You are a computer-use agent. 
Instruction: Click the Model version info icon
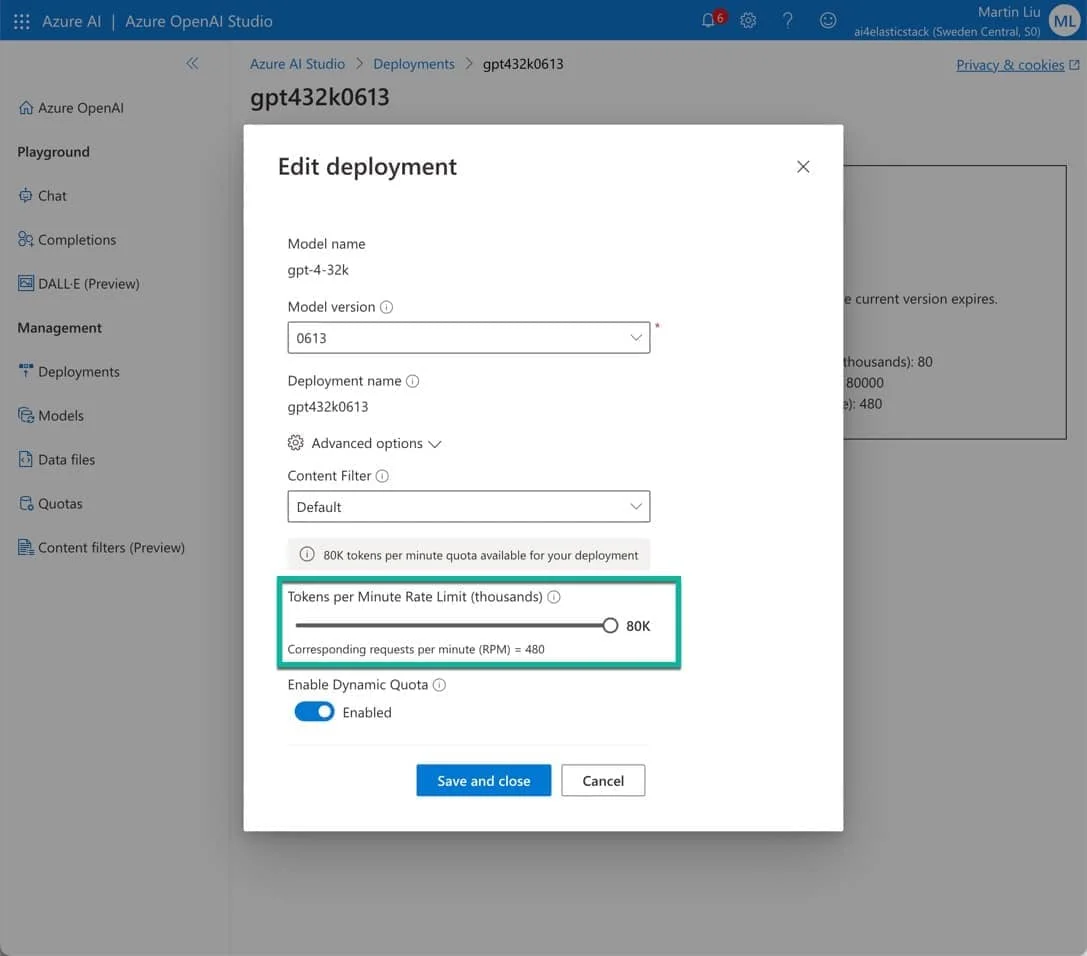tap(387, 307)
